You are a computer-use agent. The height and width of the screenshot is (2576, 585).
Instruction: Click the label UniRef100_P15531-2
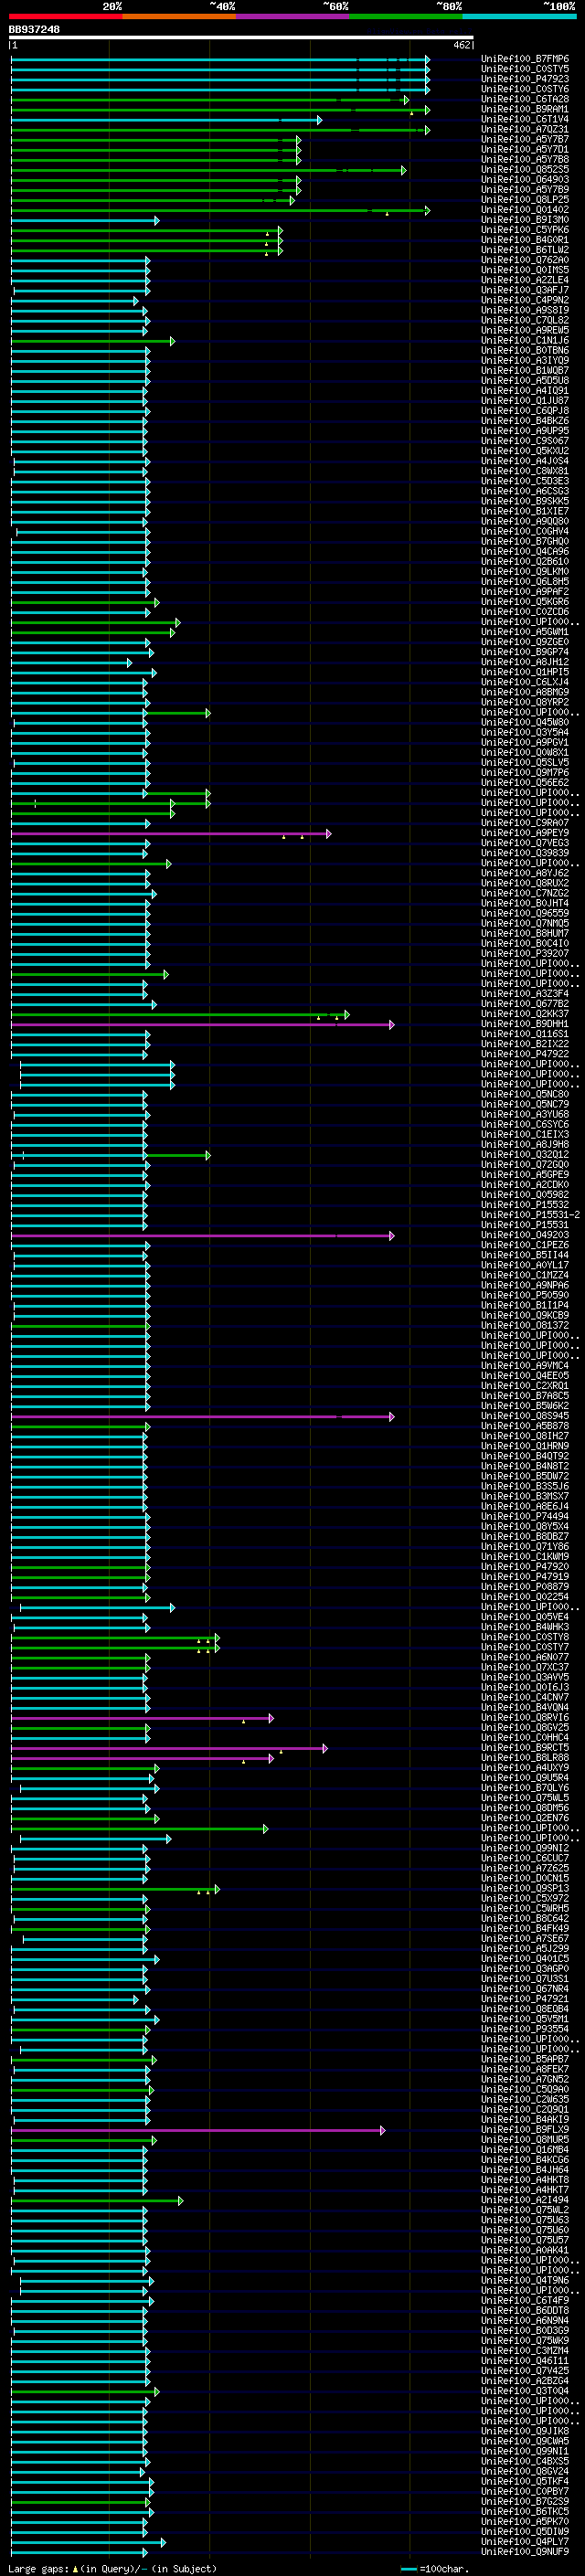click(x=530, y=1215)
